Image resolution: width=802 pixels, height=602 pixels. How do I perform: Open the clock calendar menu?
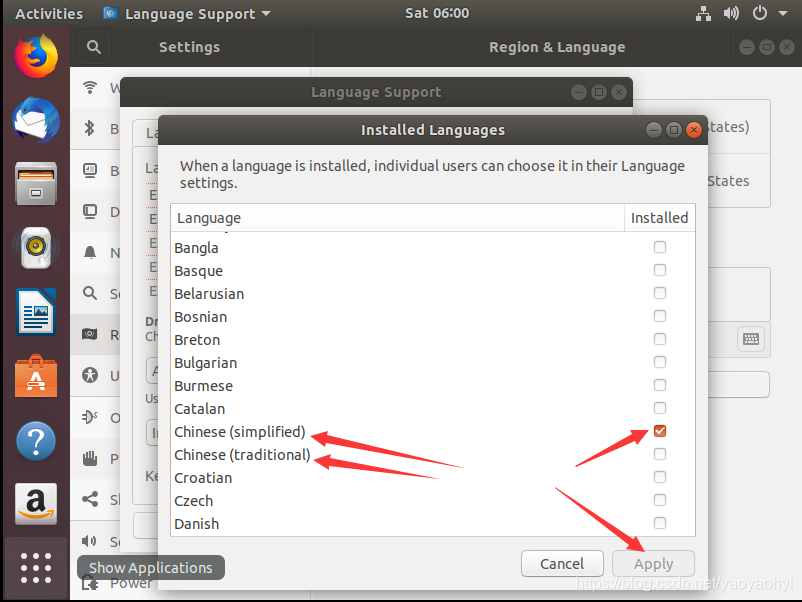pos(437,13)
